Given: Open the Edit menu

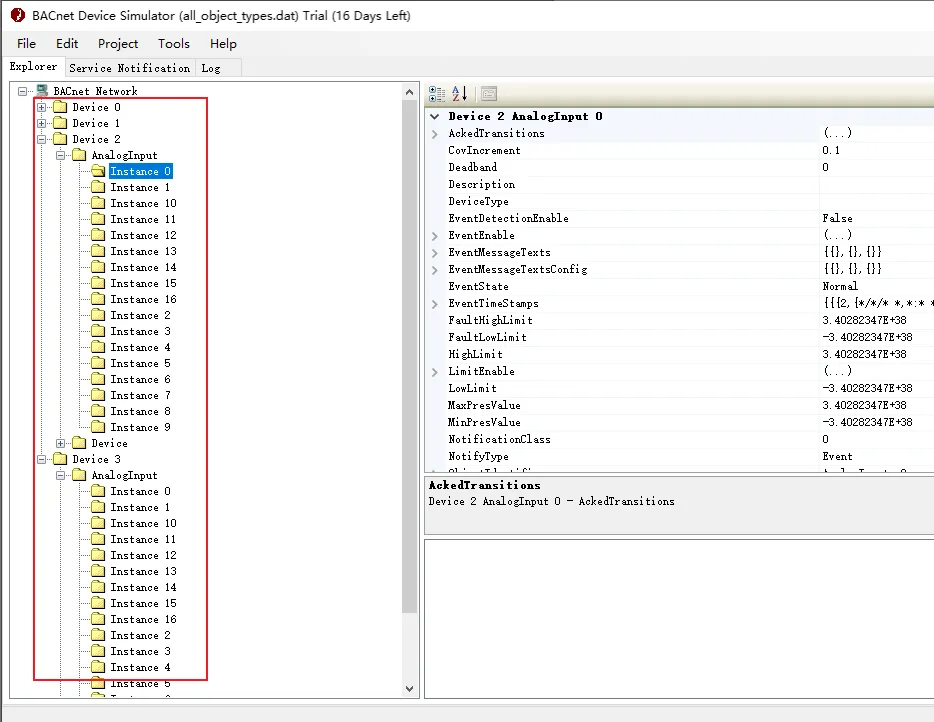Looking at the screenshot, I should pyautogui.click(x=67, y=43).
